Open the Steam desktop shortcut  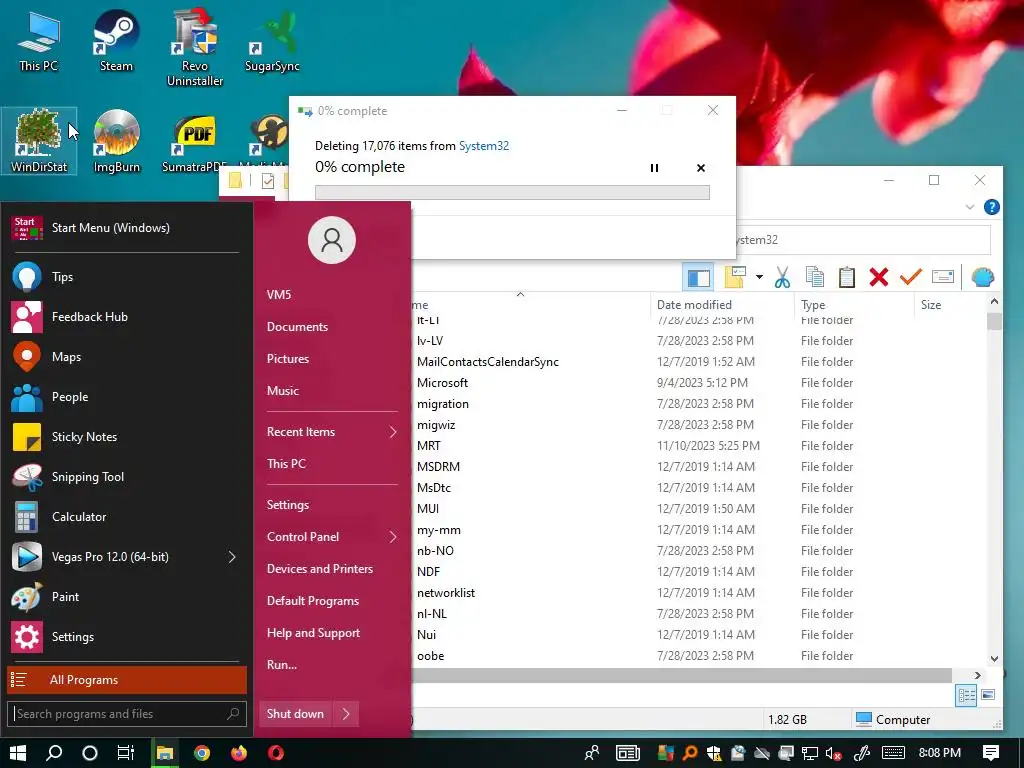116,41
